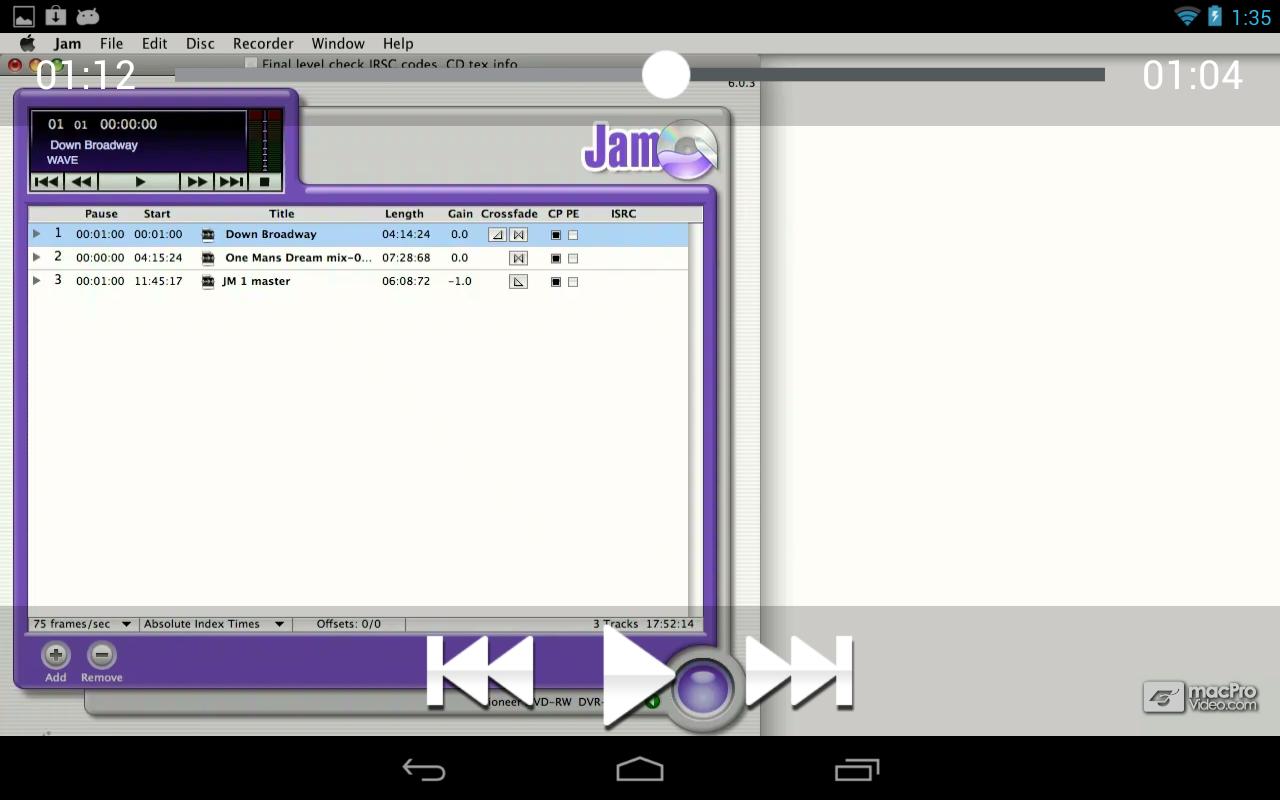Click the Start time 11:45:17
This screenshot has width=1280, height=800.
coord(158,281)
